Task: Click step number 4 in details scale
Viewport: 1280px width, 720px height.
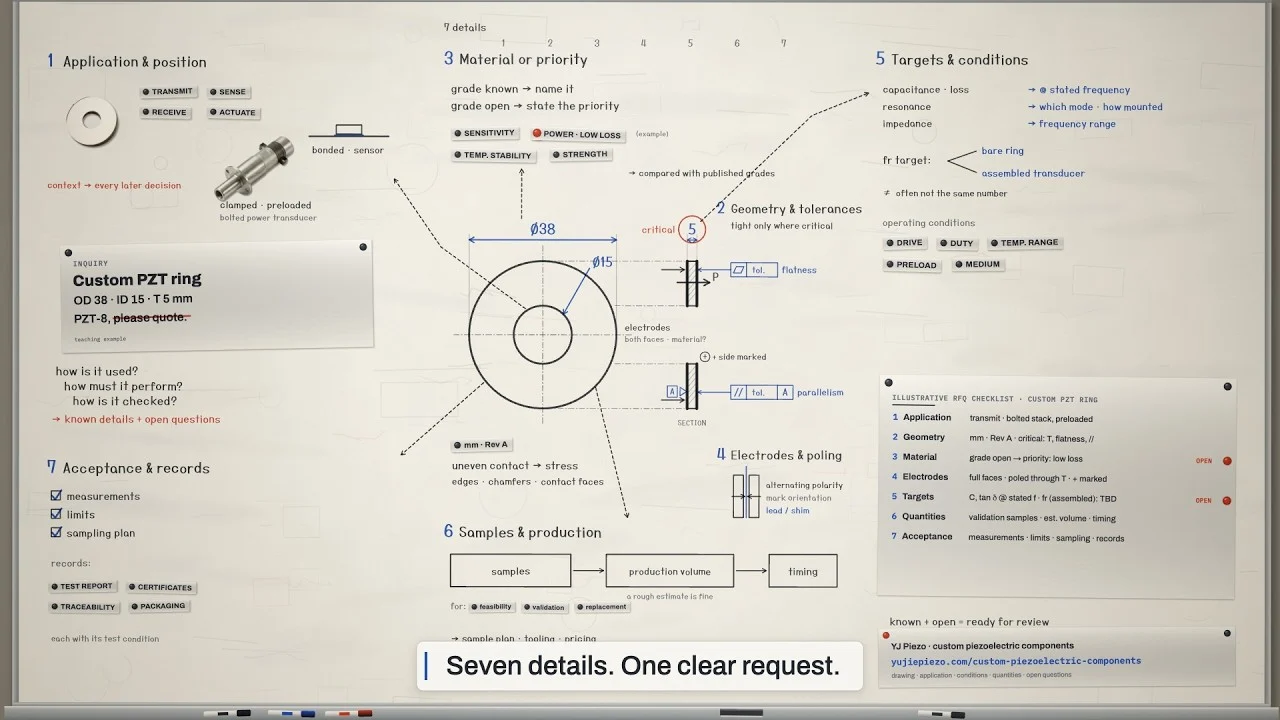Action: point(643,43)
